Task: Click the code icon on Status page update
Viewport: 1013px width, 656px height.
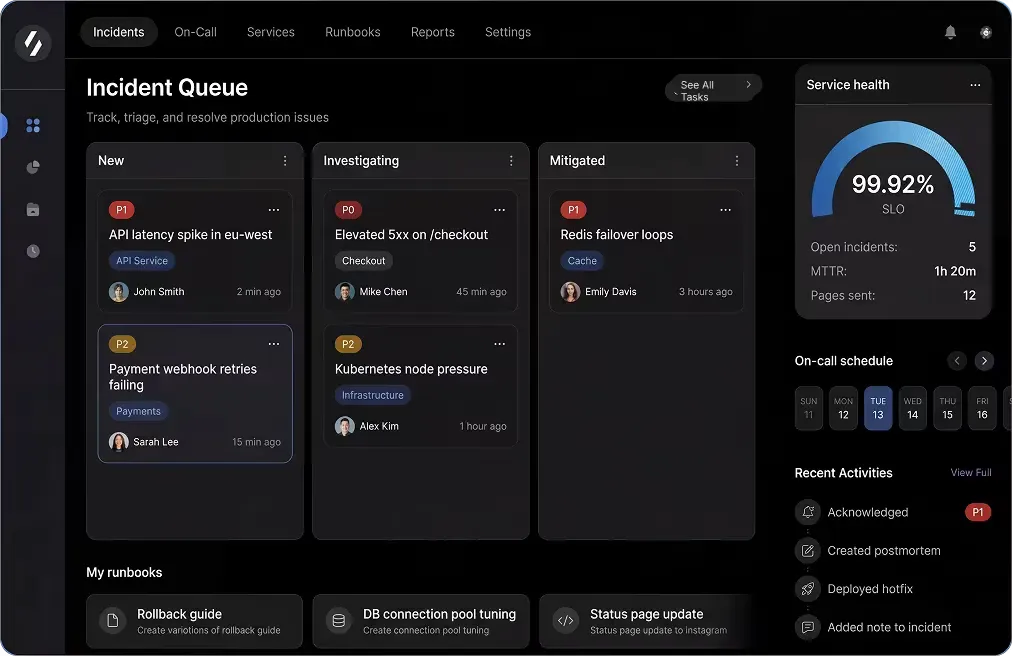Action: [565, 620]
